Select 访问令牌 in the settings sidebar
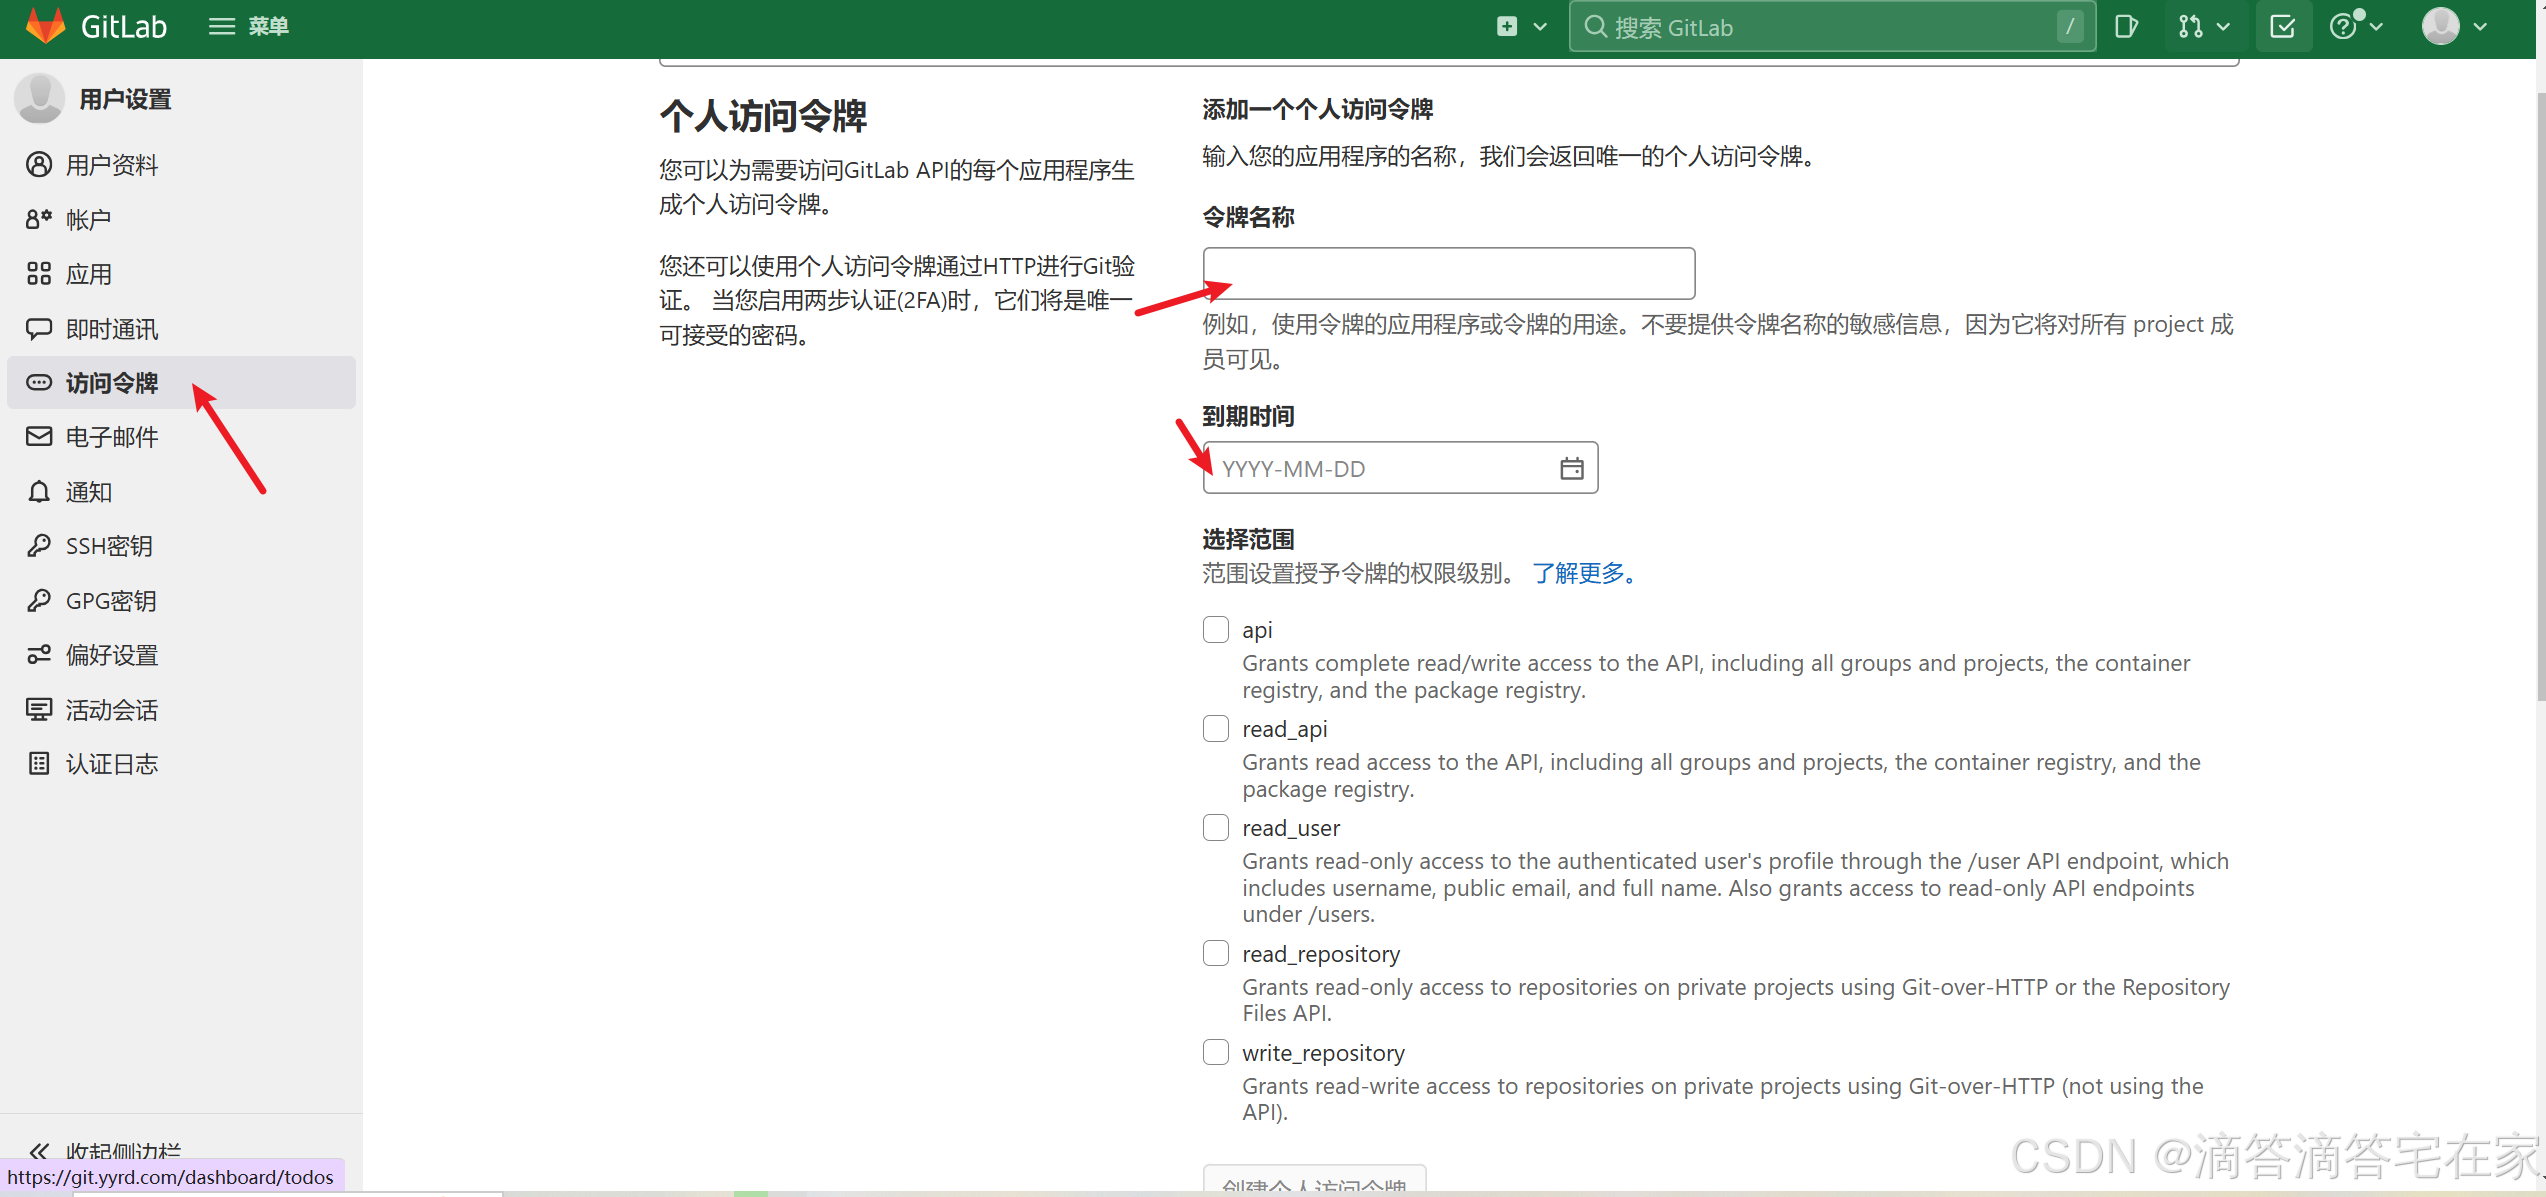The width and height of the screenshot is (2546, 1197). [111, 383]
